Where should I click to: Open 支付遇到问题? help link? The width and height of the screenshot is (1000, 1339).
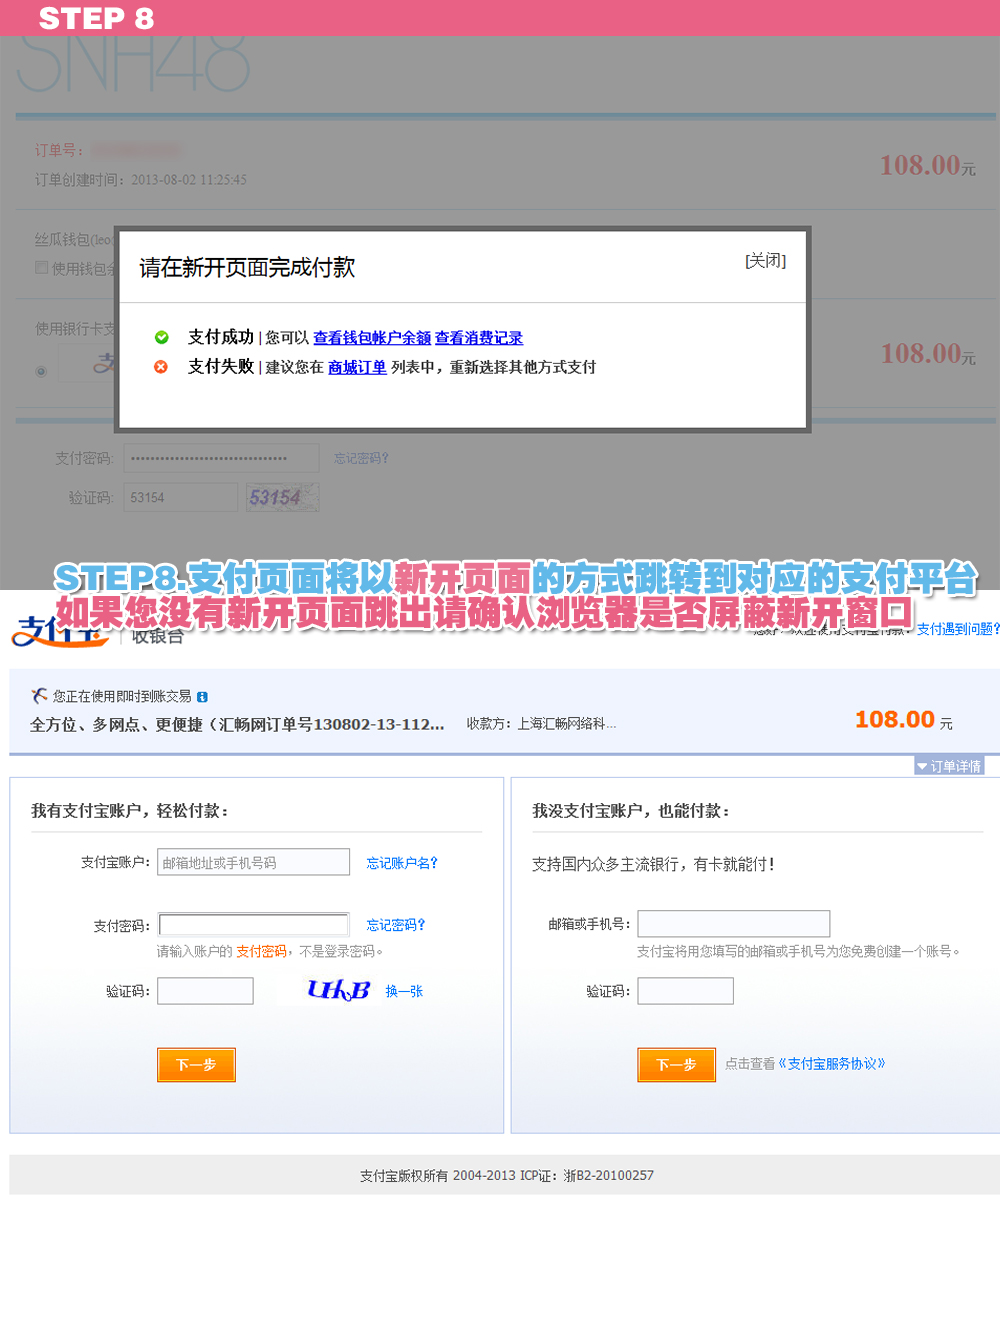pos(957,629)
